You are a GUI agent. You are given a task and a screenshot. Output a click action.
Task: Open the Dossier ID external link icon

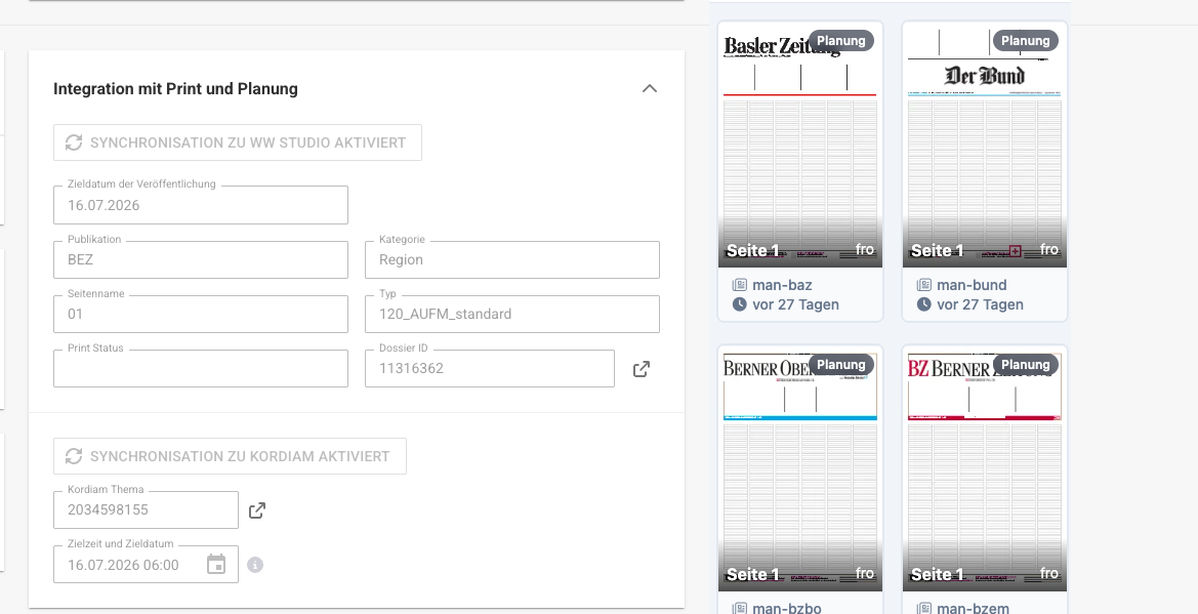(x=641, y=369)
